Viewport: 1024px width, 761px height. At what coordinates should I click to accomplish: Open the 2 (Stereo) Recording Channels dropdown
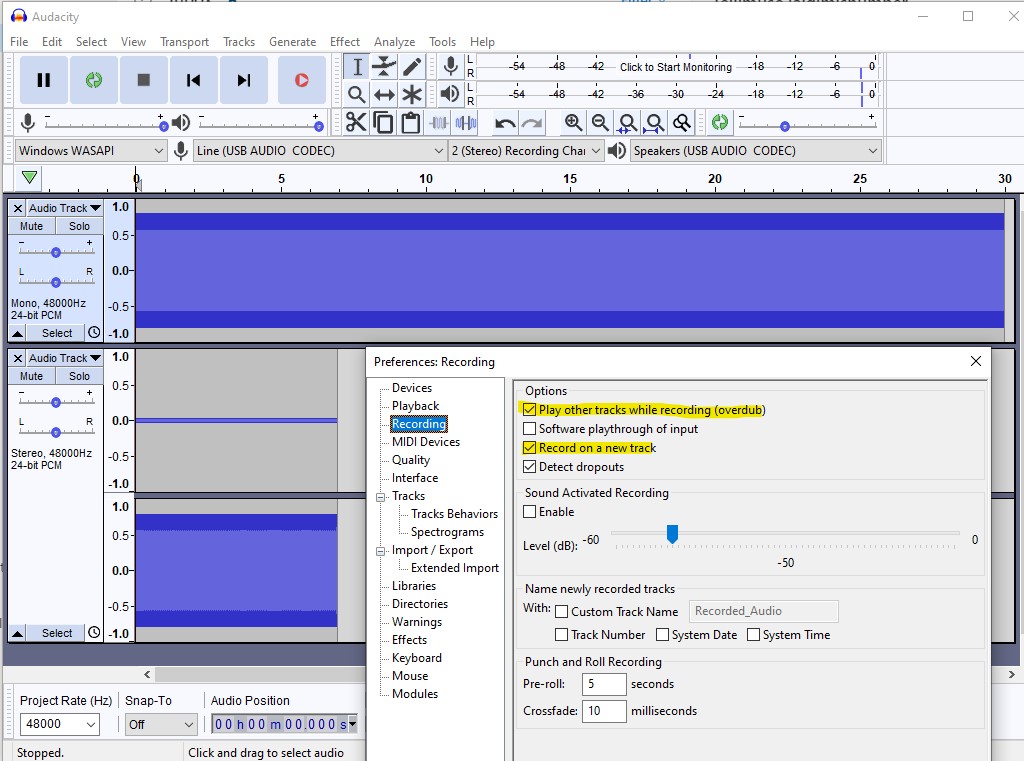tap(525, 150)
